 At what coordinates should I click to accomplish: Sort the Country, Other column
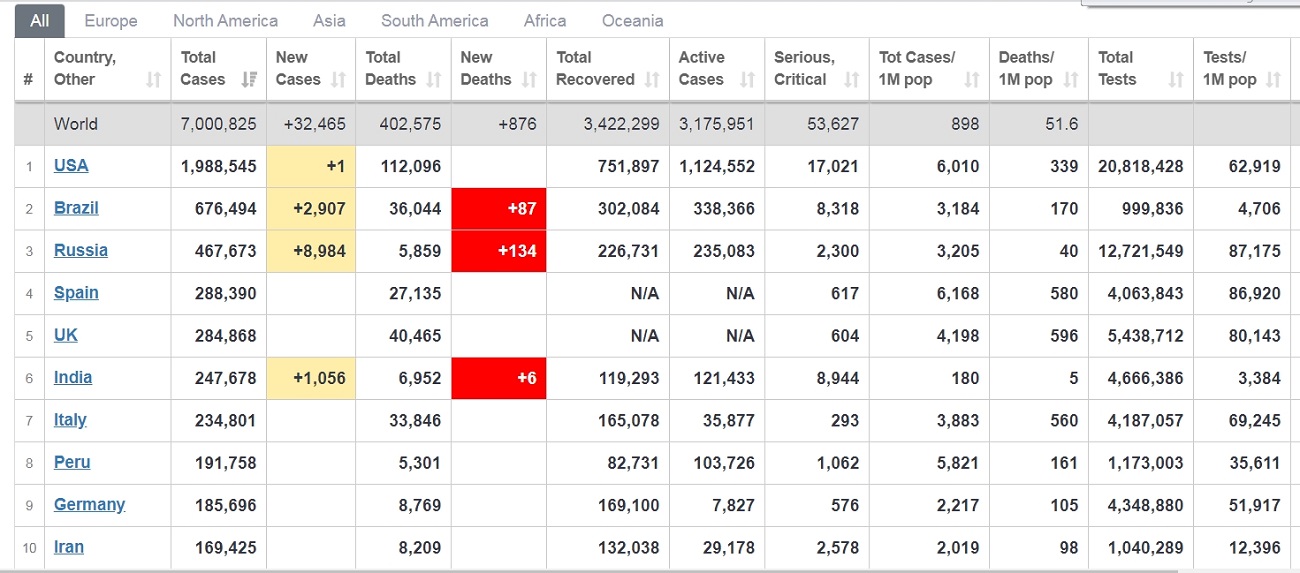coord(153,80)
